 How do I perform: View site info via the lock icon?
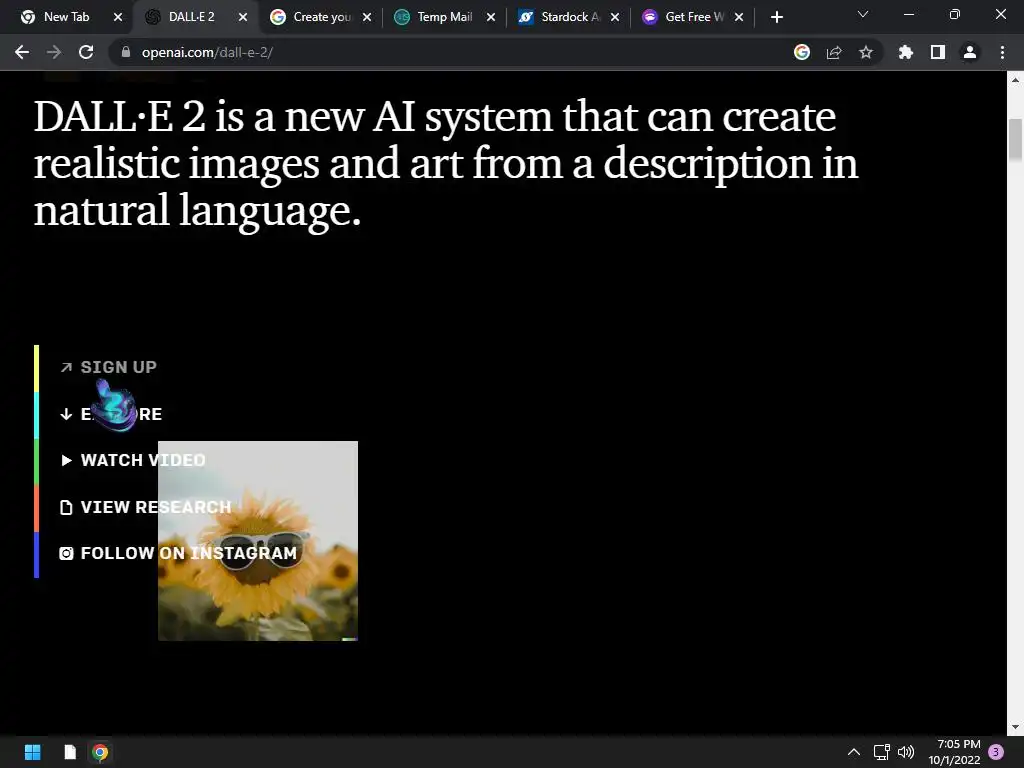click(125, 52)
